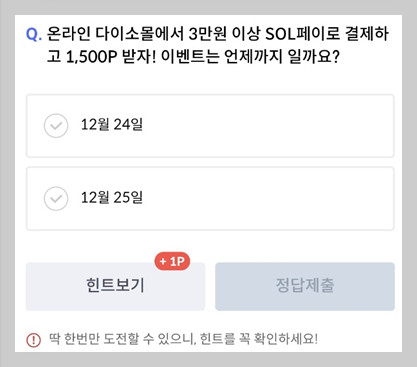Tick the check circle beside 12월 25일
Image resolution: width=417 pixels, height=367 pixels.
pyautogui.click(x=56, y=199)
